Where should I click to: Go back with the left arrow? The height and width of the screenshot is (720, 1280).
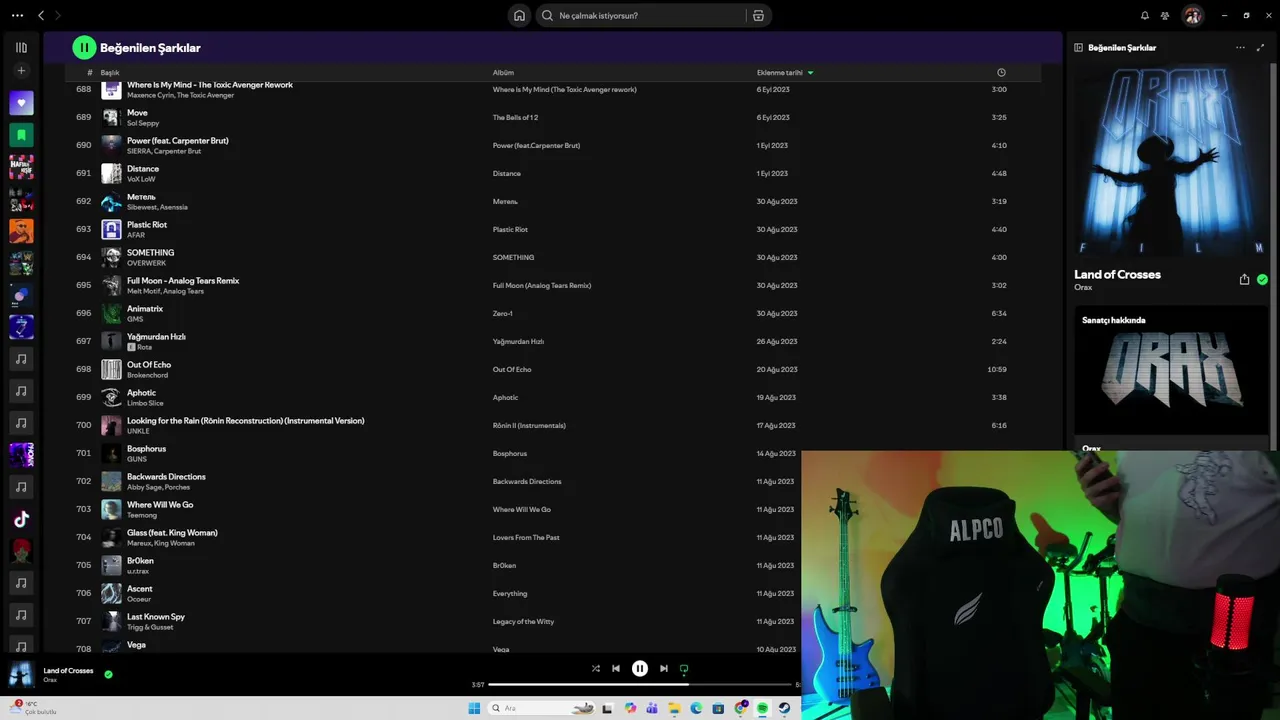click(41, 15)
